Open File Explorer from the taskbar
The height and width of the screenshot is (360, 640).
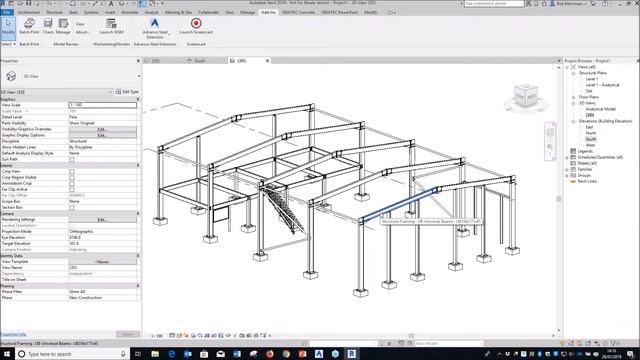[155, 353]
